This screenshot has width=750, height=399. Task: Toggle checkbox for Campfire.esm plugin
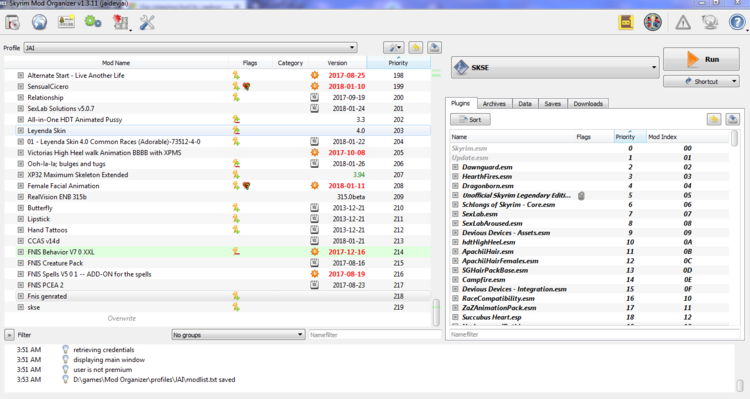455,279
